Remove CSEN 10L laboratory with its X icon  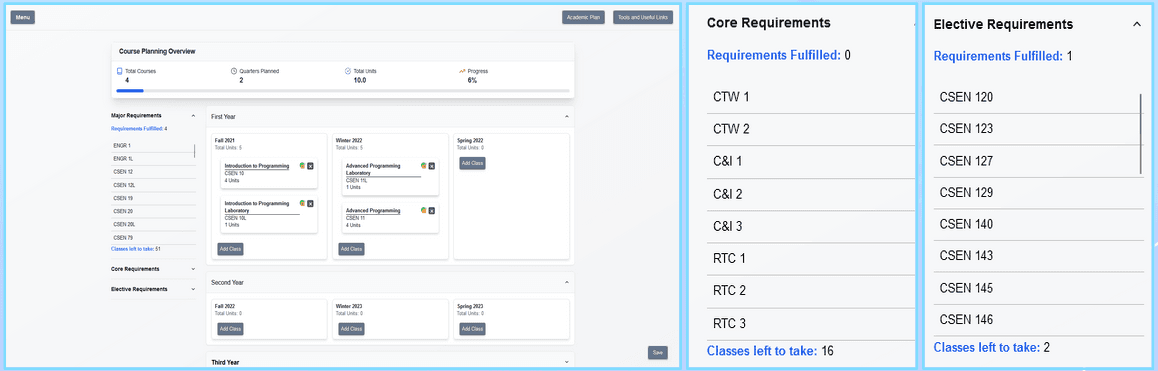310,203
